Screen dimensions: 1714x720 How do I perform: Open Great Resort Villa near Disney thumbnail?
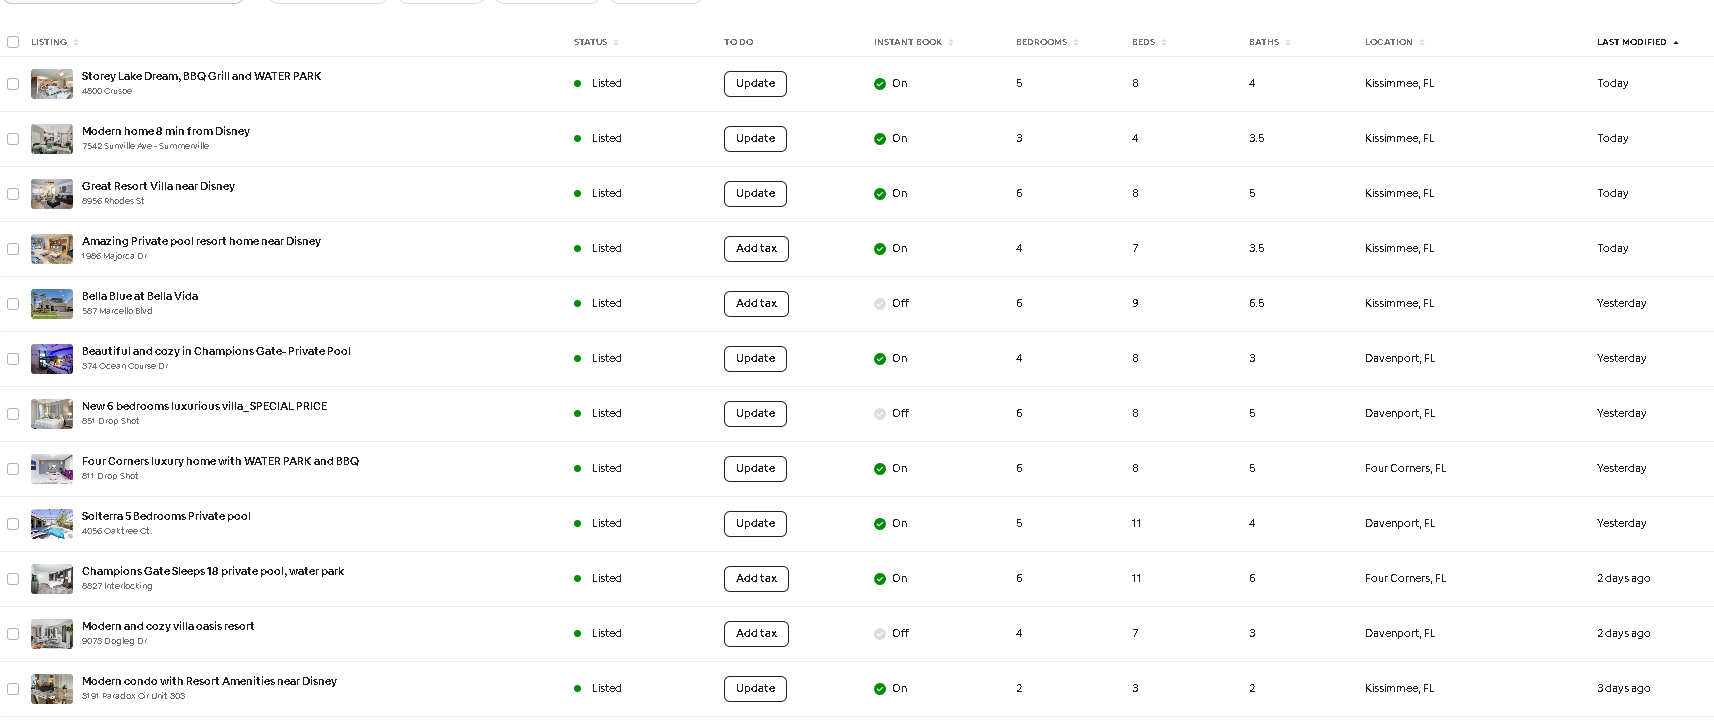pyautogui.click(x=52, y=194)
